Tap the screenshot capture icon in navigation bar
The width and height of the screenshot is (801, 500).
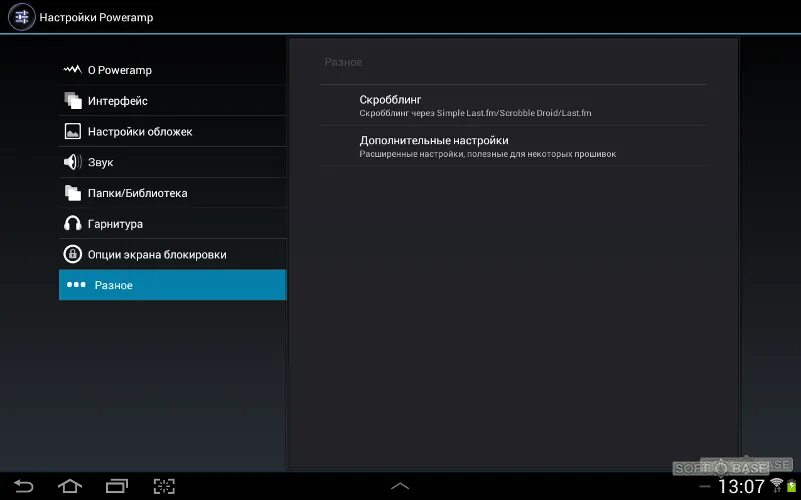pos(164,486)
